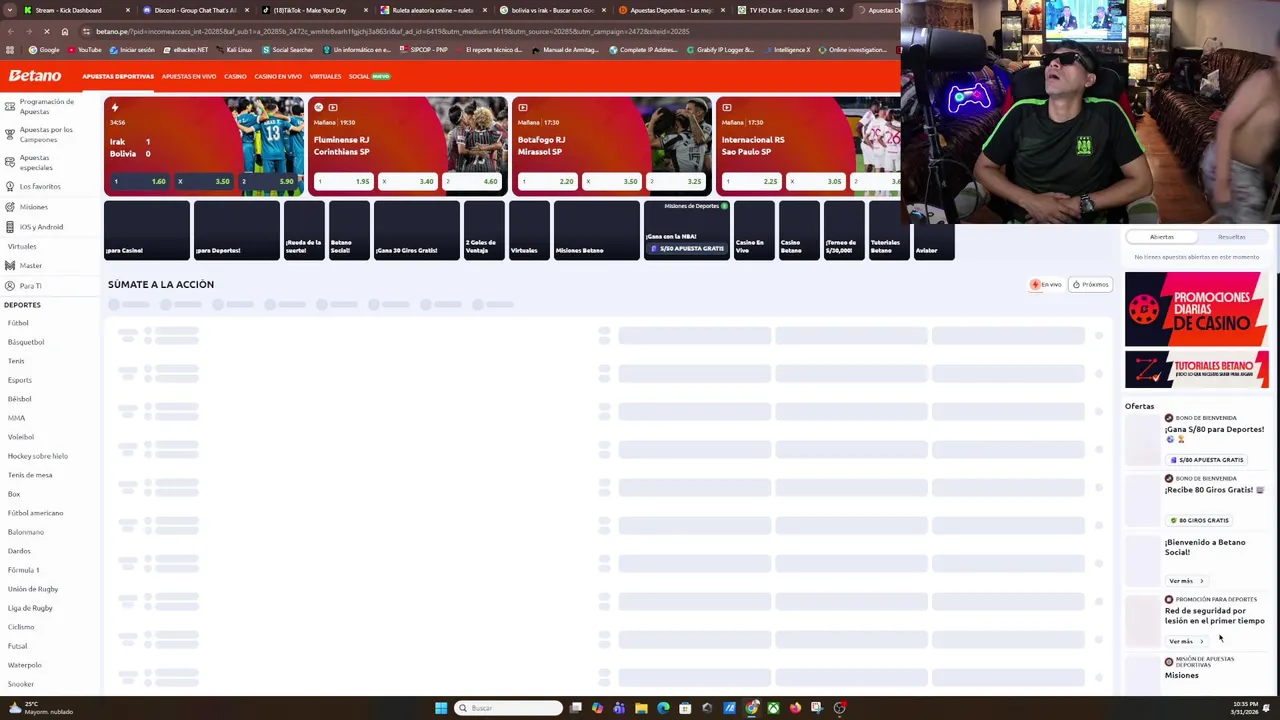Click the Windows taskbar Buscar search box
The width and height of the screenshot is (1280, 720).
[508, 708]
